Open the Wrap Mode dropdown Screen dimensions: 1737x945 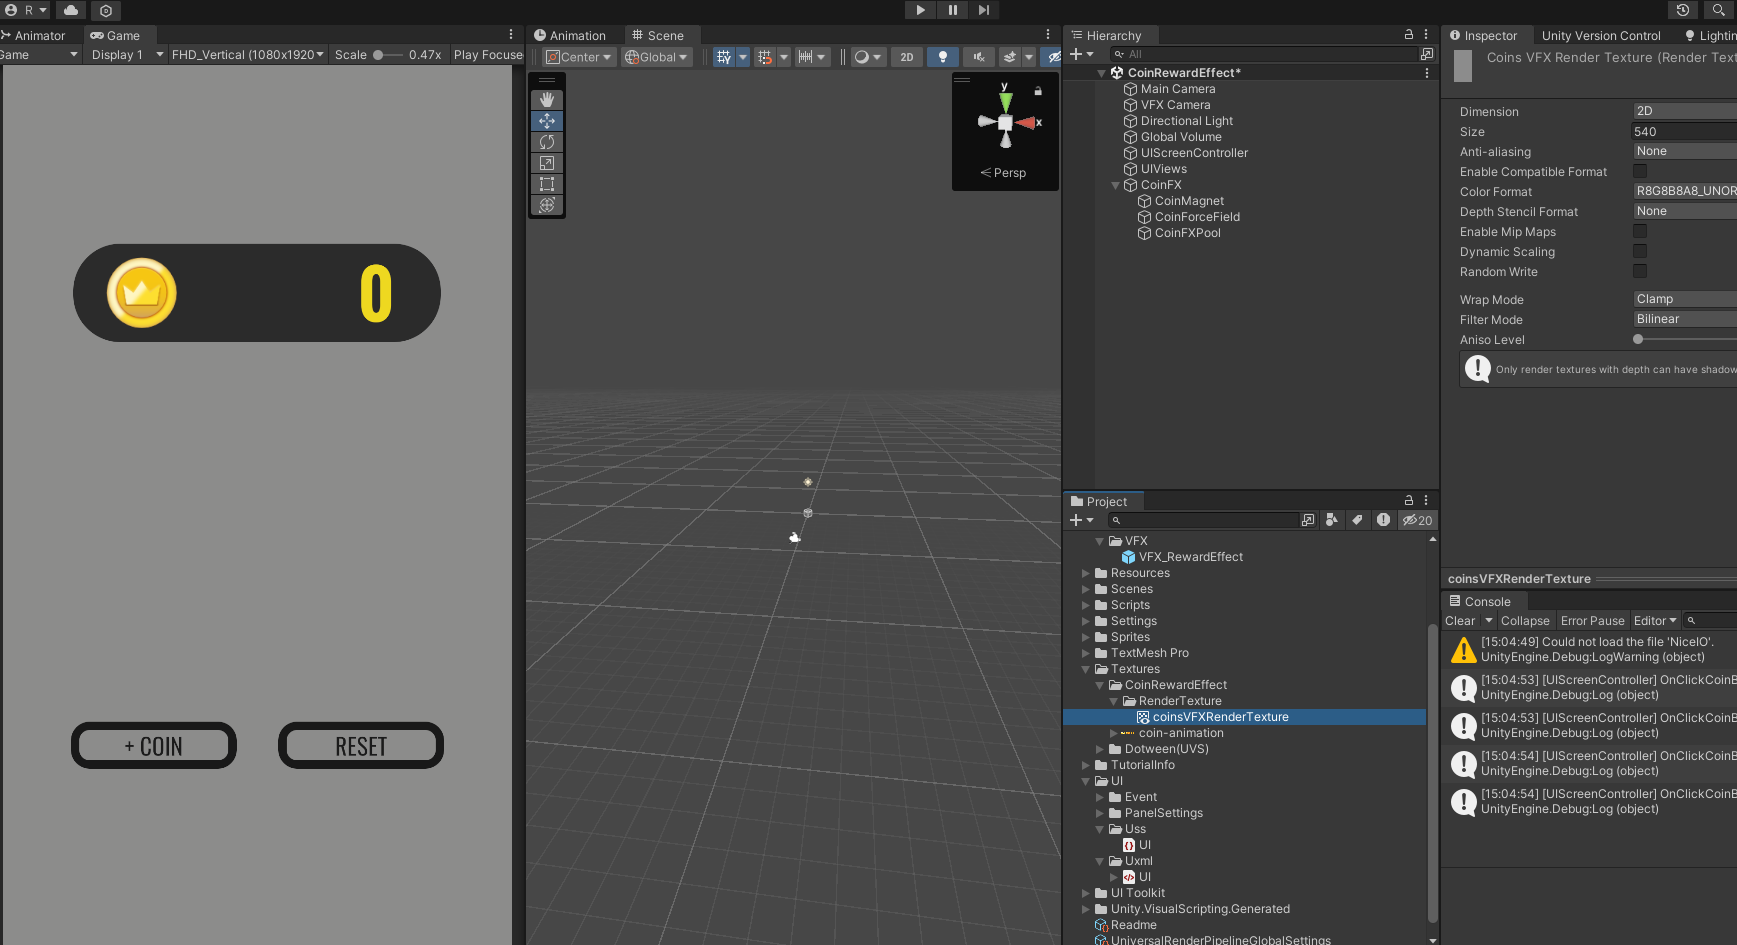point(1684,299)
